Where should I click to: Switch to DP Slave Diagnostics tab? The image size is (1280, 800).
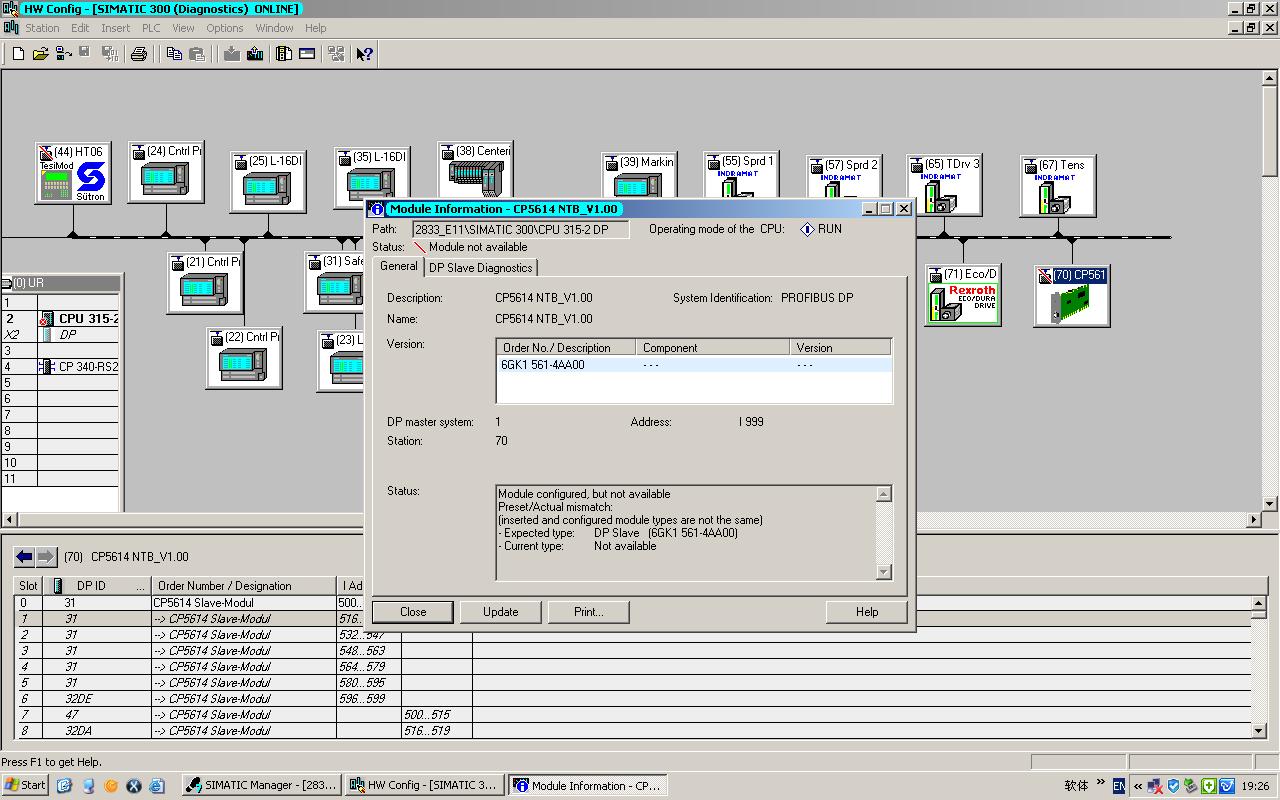480,268
